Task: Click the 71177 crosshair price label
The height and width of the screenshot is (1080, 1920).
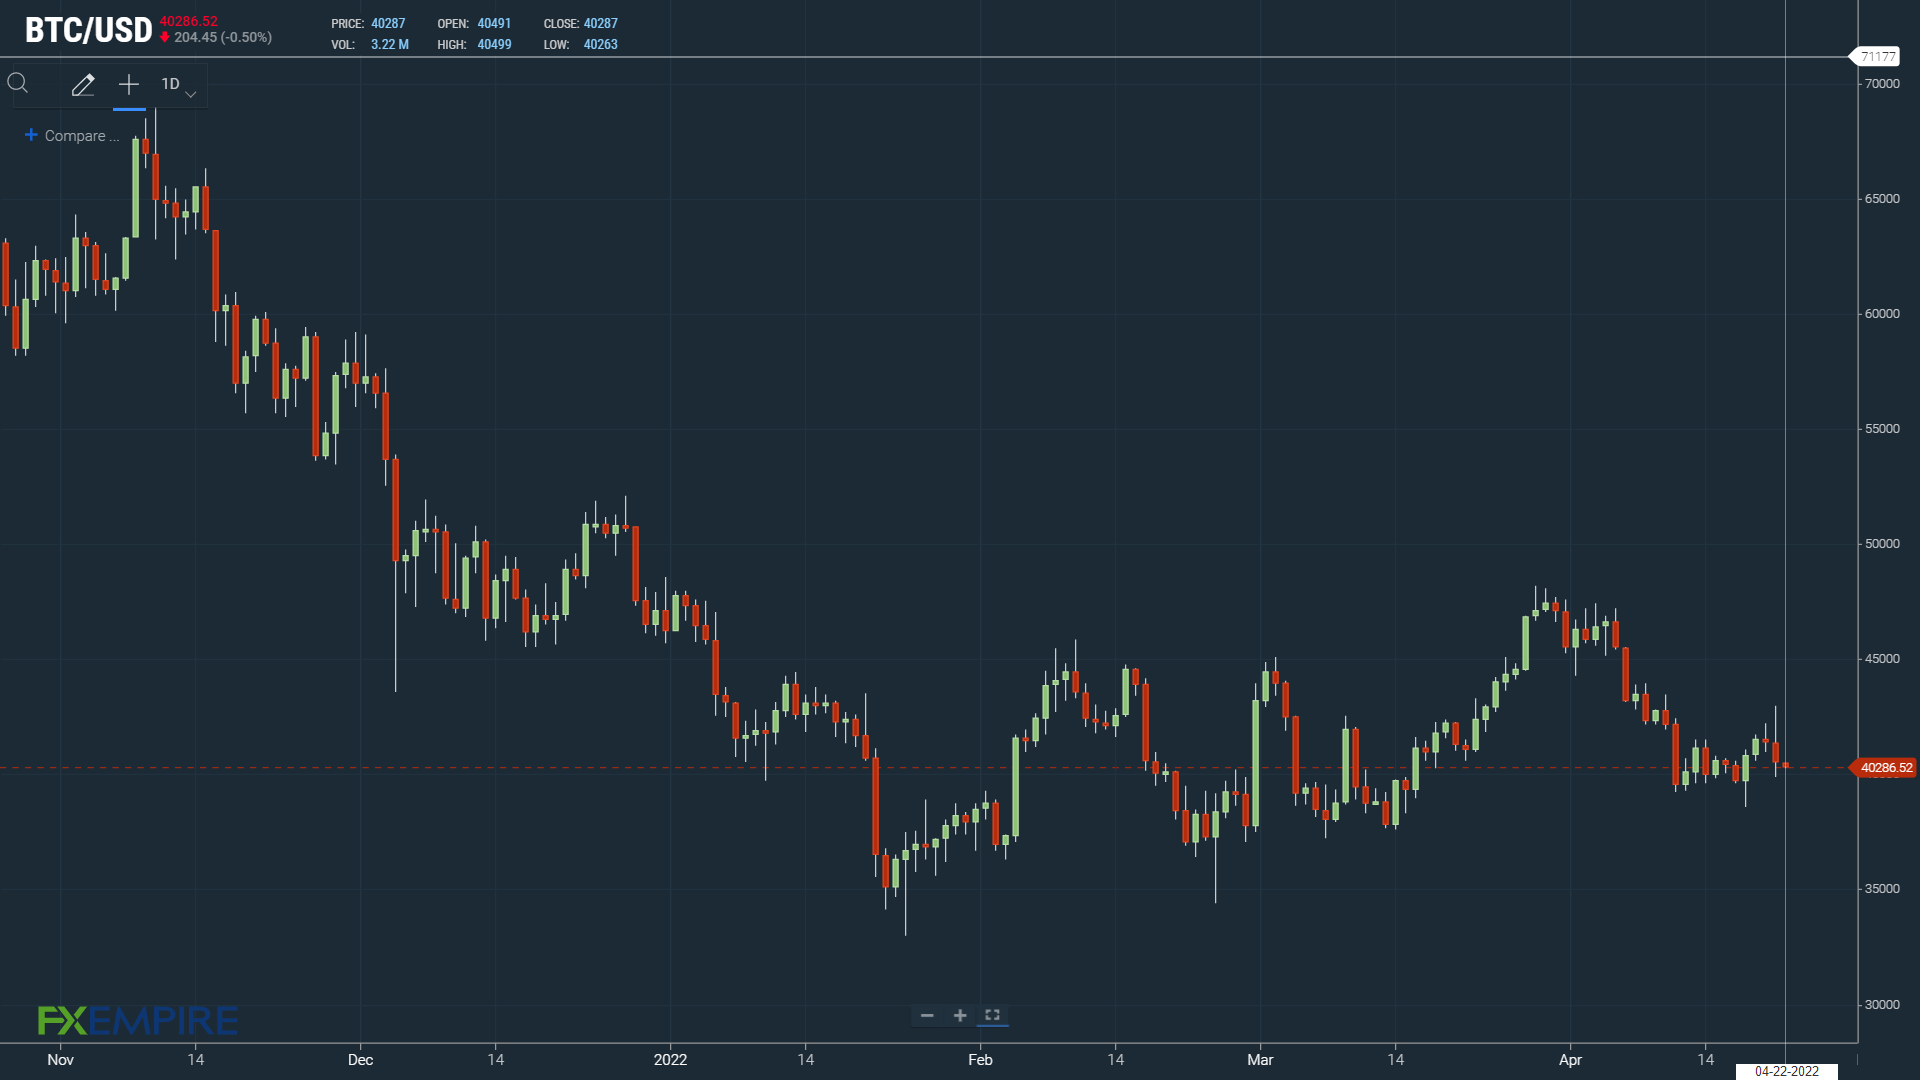Action: pyautogui.click(x=1877, y=57)
